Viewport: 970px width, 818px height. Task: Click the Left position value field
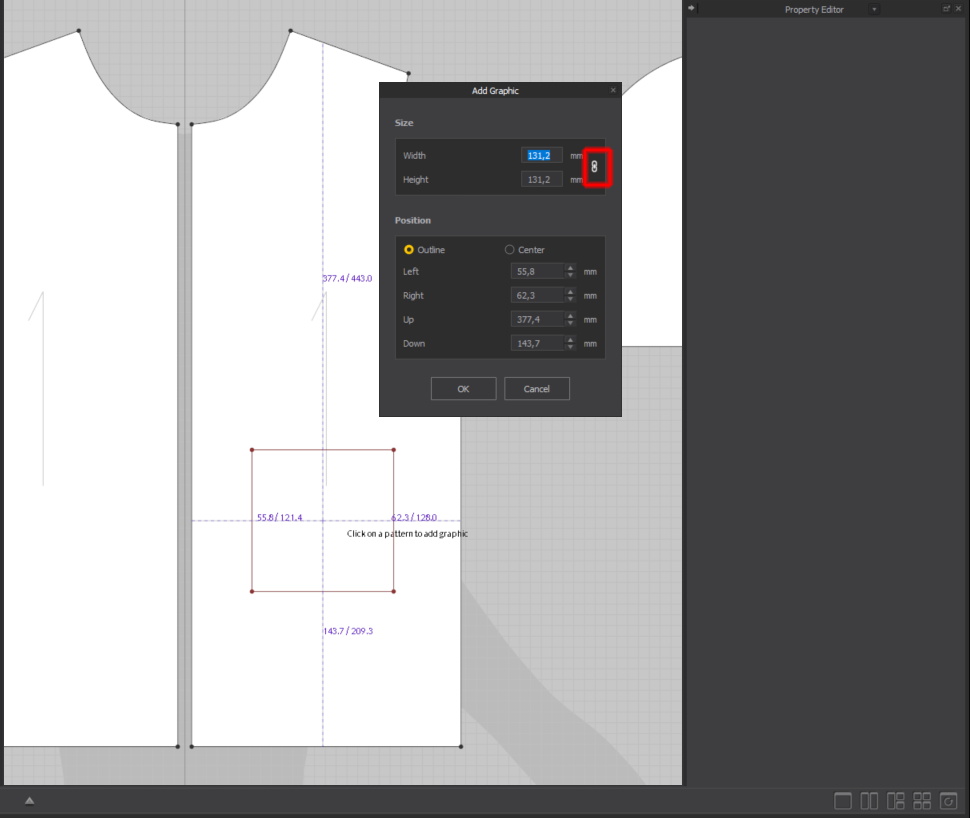(x=537, y=271)
